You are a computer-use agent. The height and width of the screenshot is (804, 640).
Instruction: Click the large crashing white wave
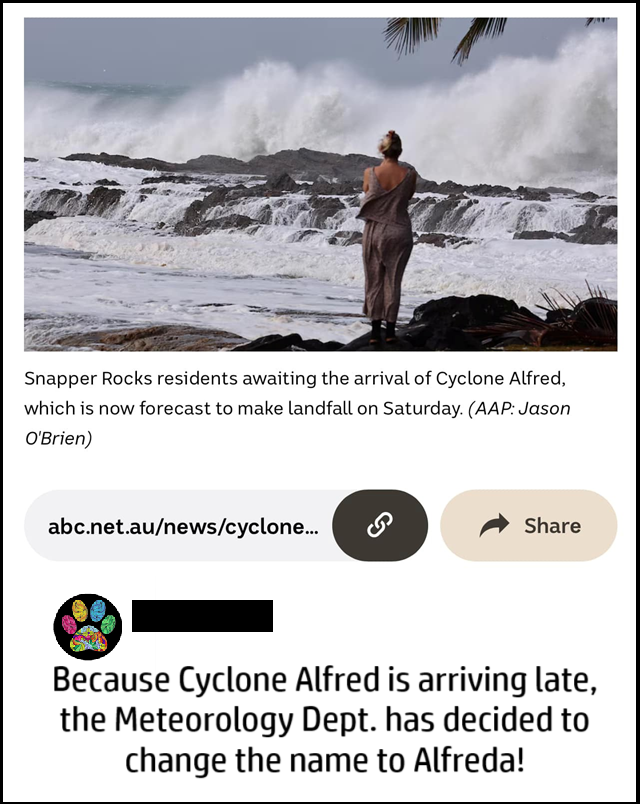pos(328,113)
